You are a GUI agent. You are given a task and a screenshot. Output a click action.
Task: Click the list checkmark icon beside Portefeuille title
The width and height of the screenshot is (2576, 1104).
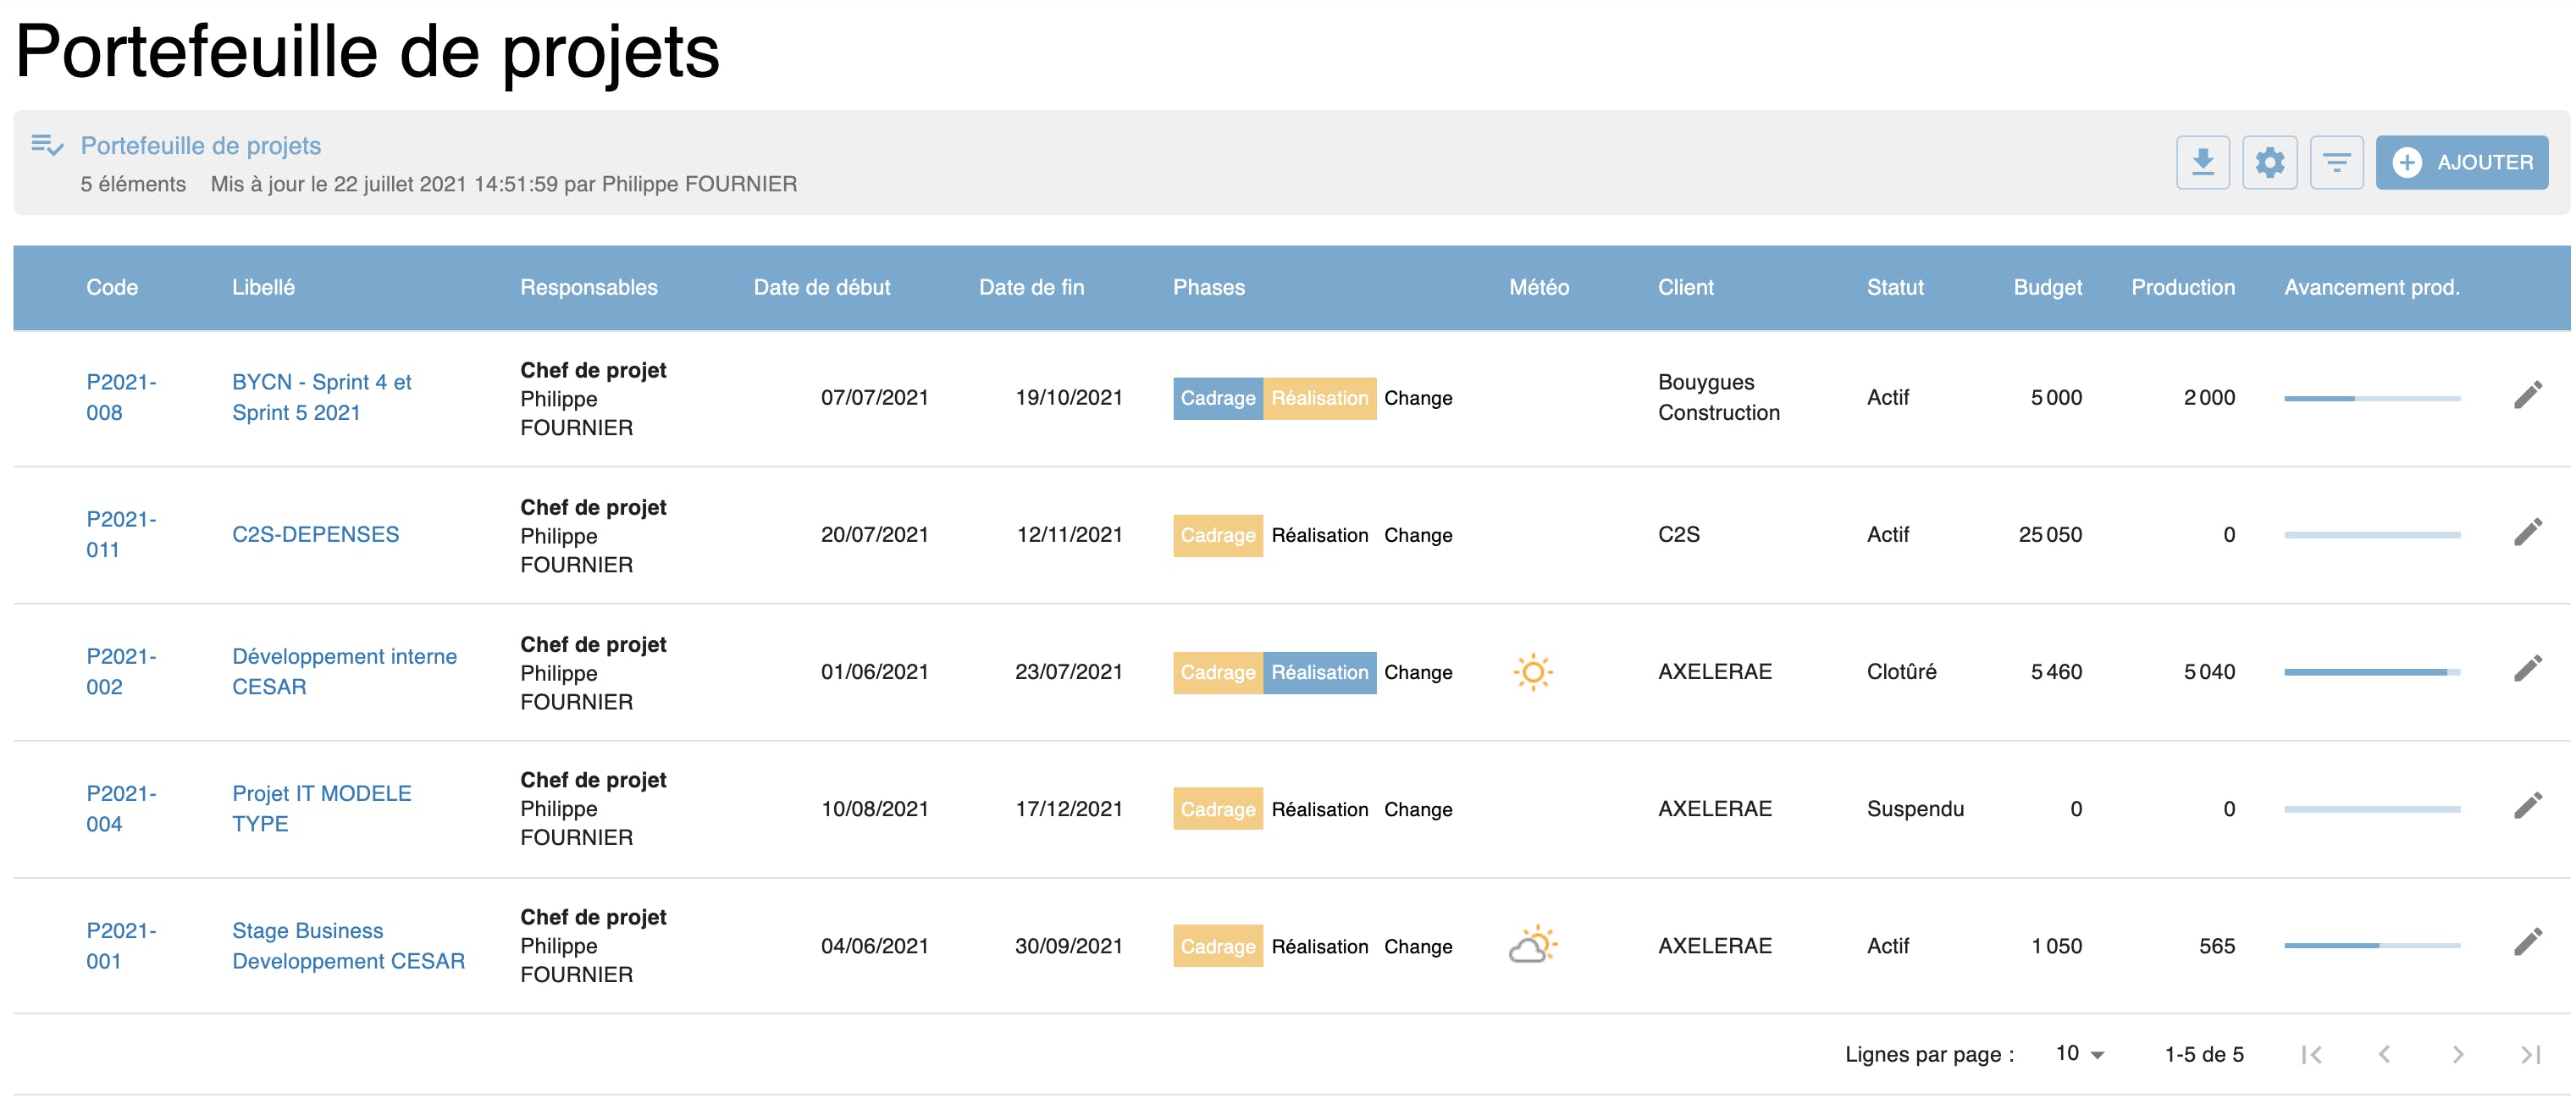[x=47, y=146]
